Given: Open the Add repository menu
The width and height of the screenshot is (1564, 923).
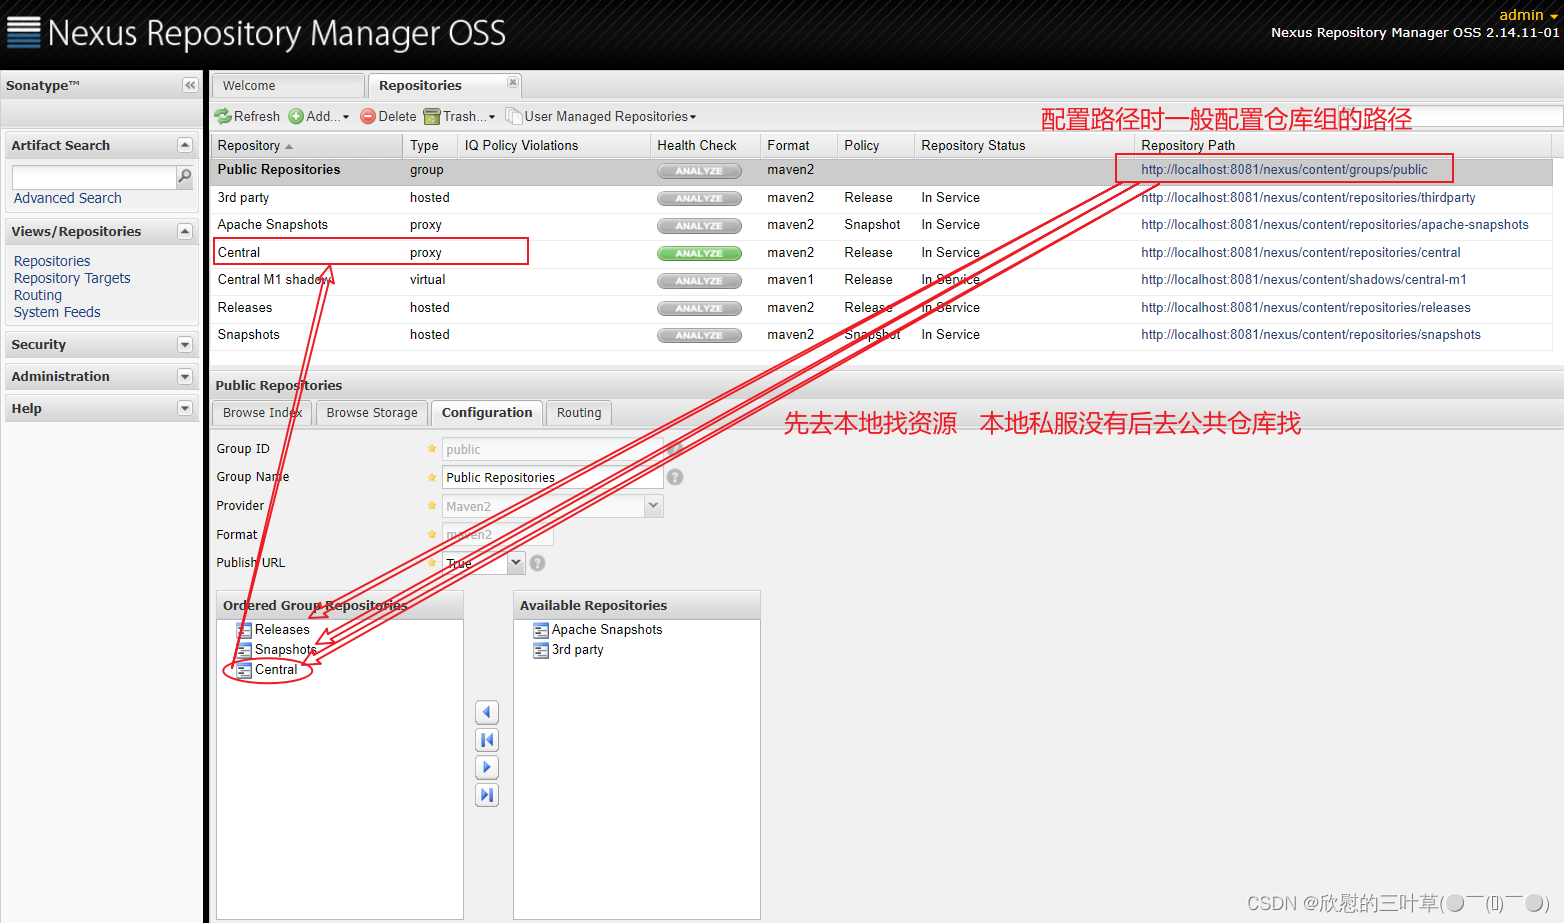Looking at the screenshot, I should pos(319,116).
